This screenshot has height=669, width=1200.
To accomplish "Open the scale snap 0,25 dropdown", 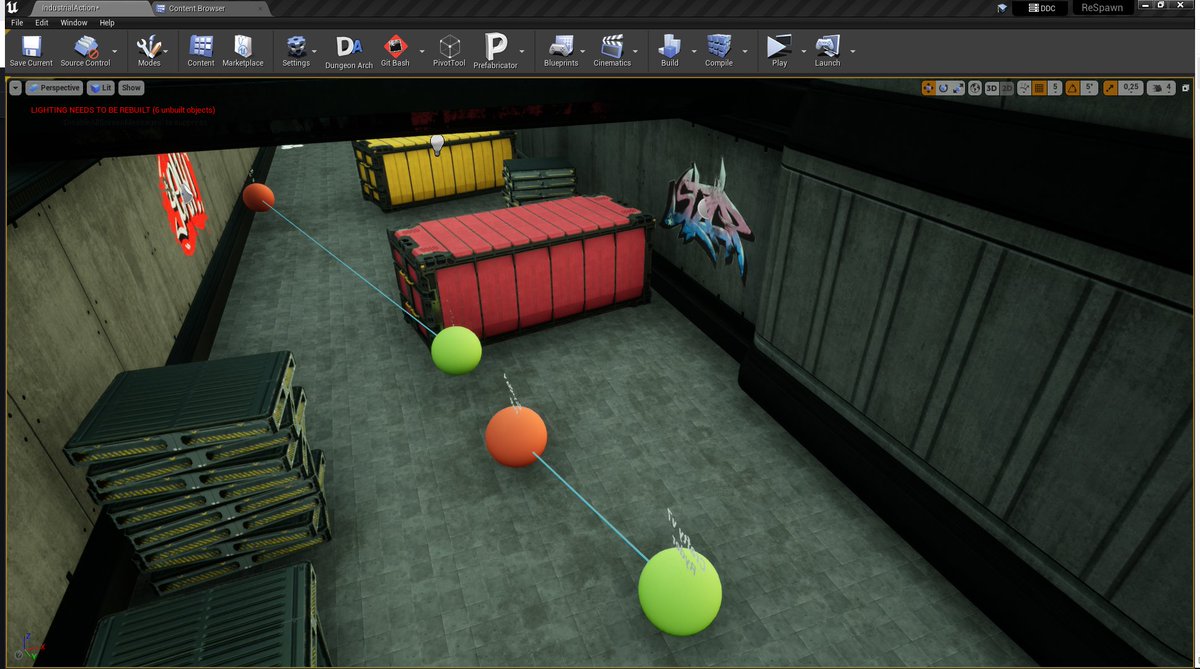I will pyautogui.click(x=1130, y=88).
